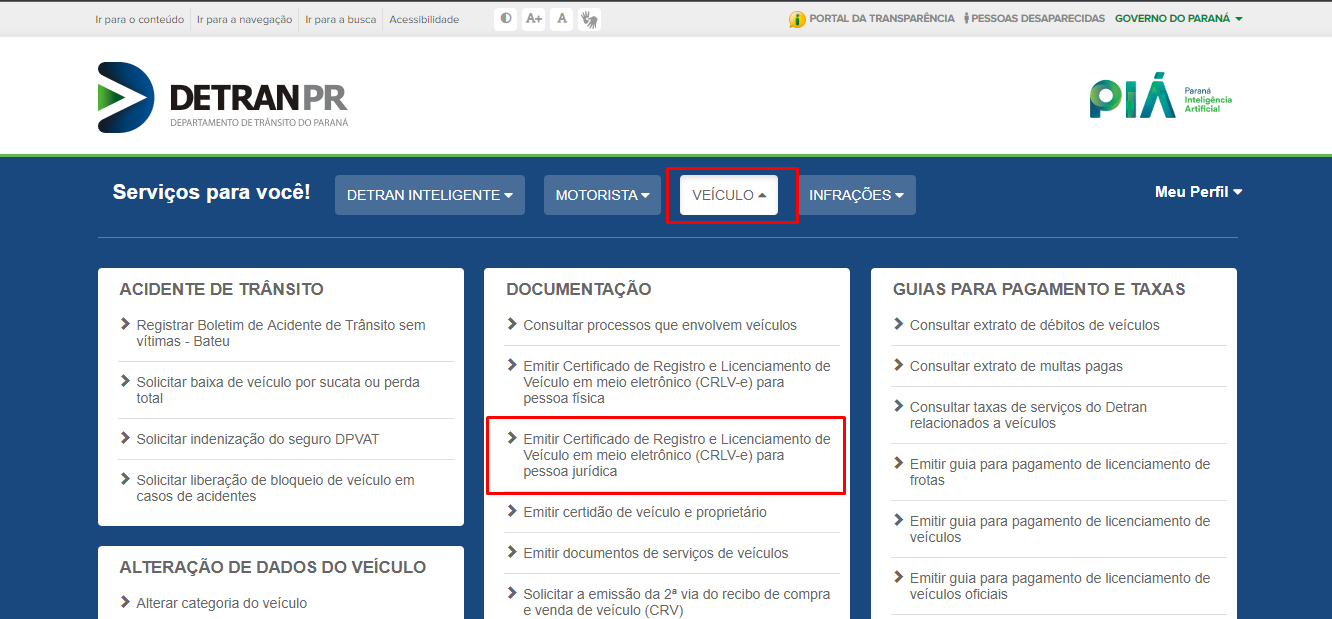Click the Portal da Transparência info icon
This screenshot has height=619, width=1332.
(797, 19)
